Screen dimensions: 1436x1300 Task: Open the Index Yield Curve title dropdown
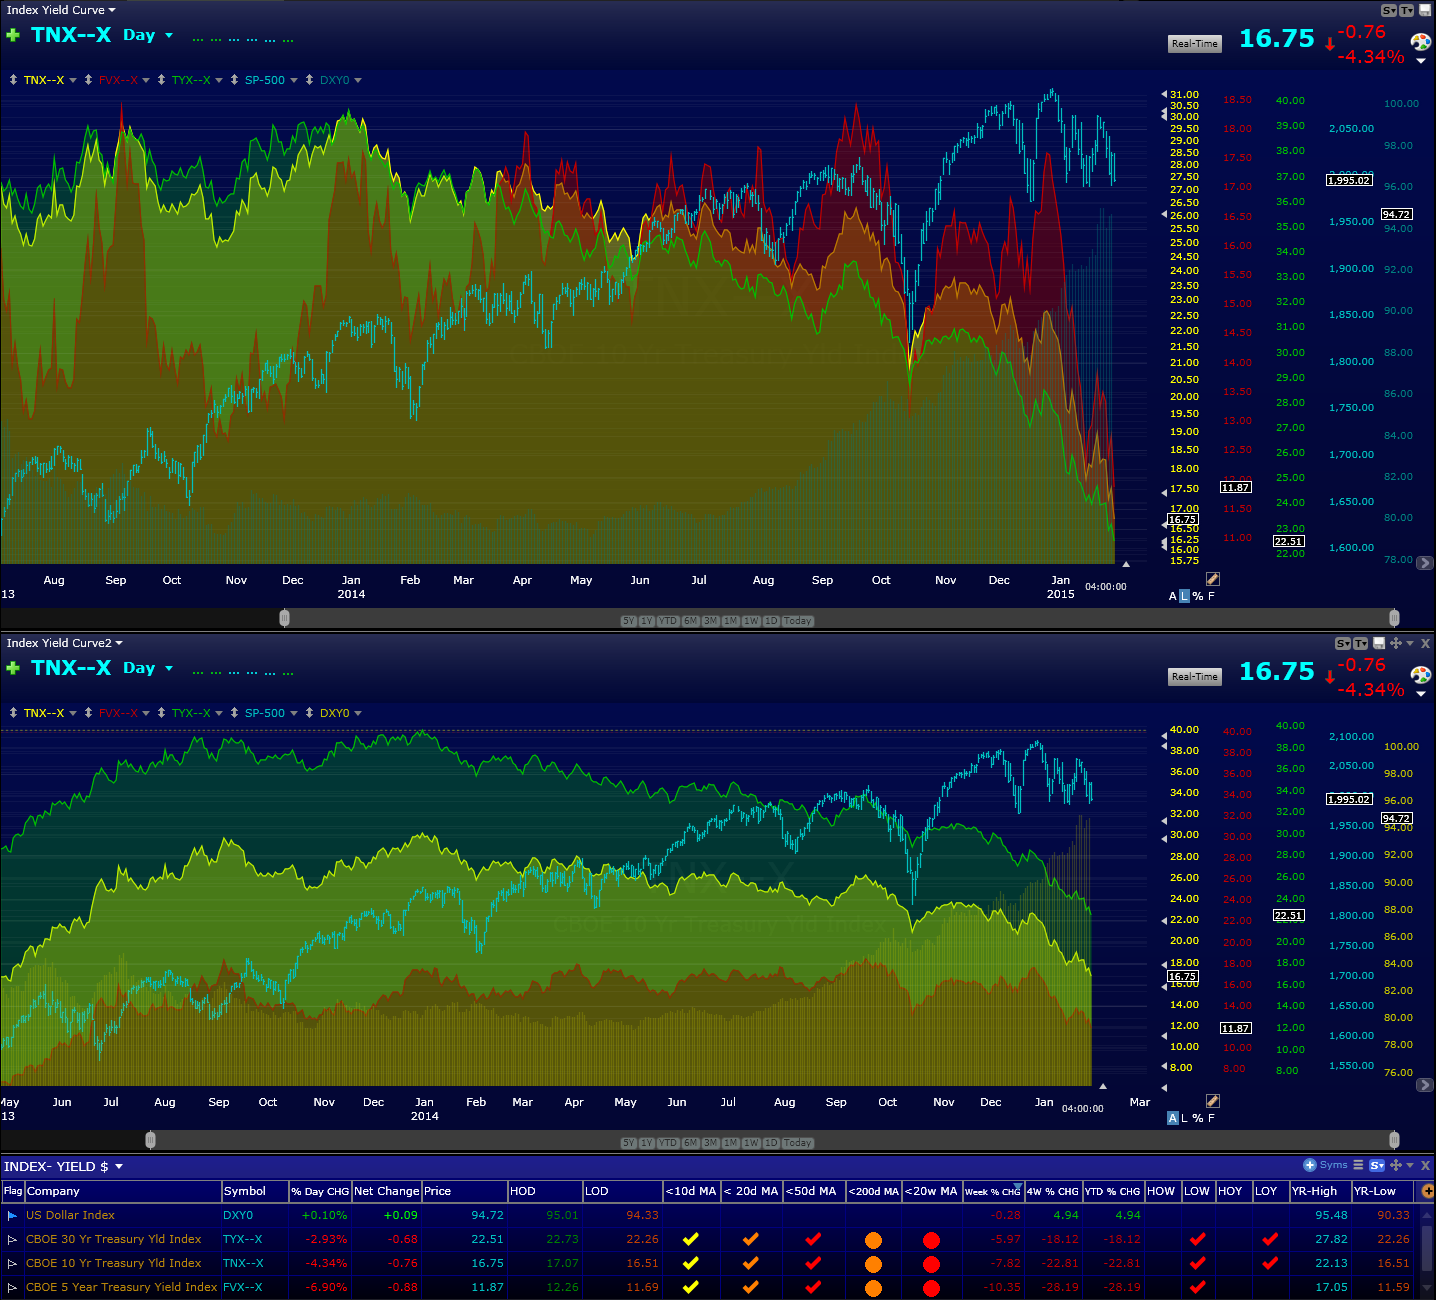[x=112, y=10]
